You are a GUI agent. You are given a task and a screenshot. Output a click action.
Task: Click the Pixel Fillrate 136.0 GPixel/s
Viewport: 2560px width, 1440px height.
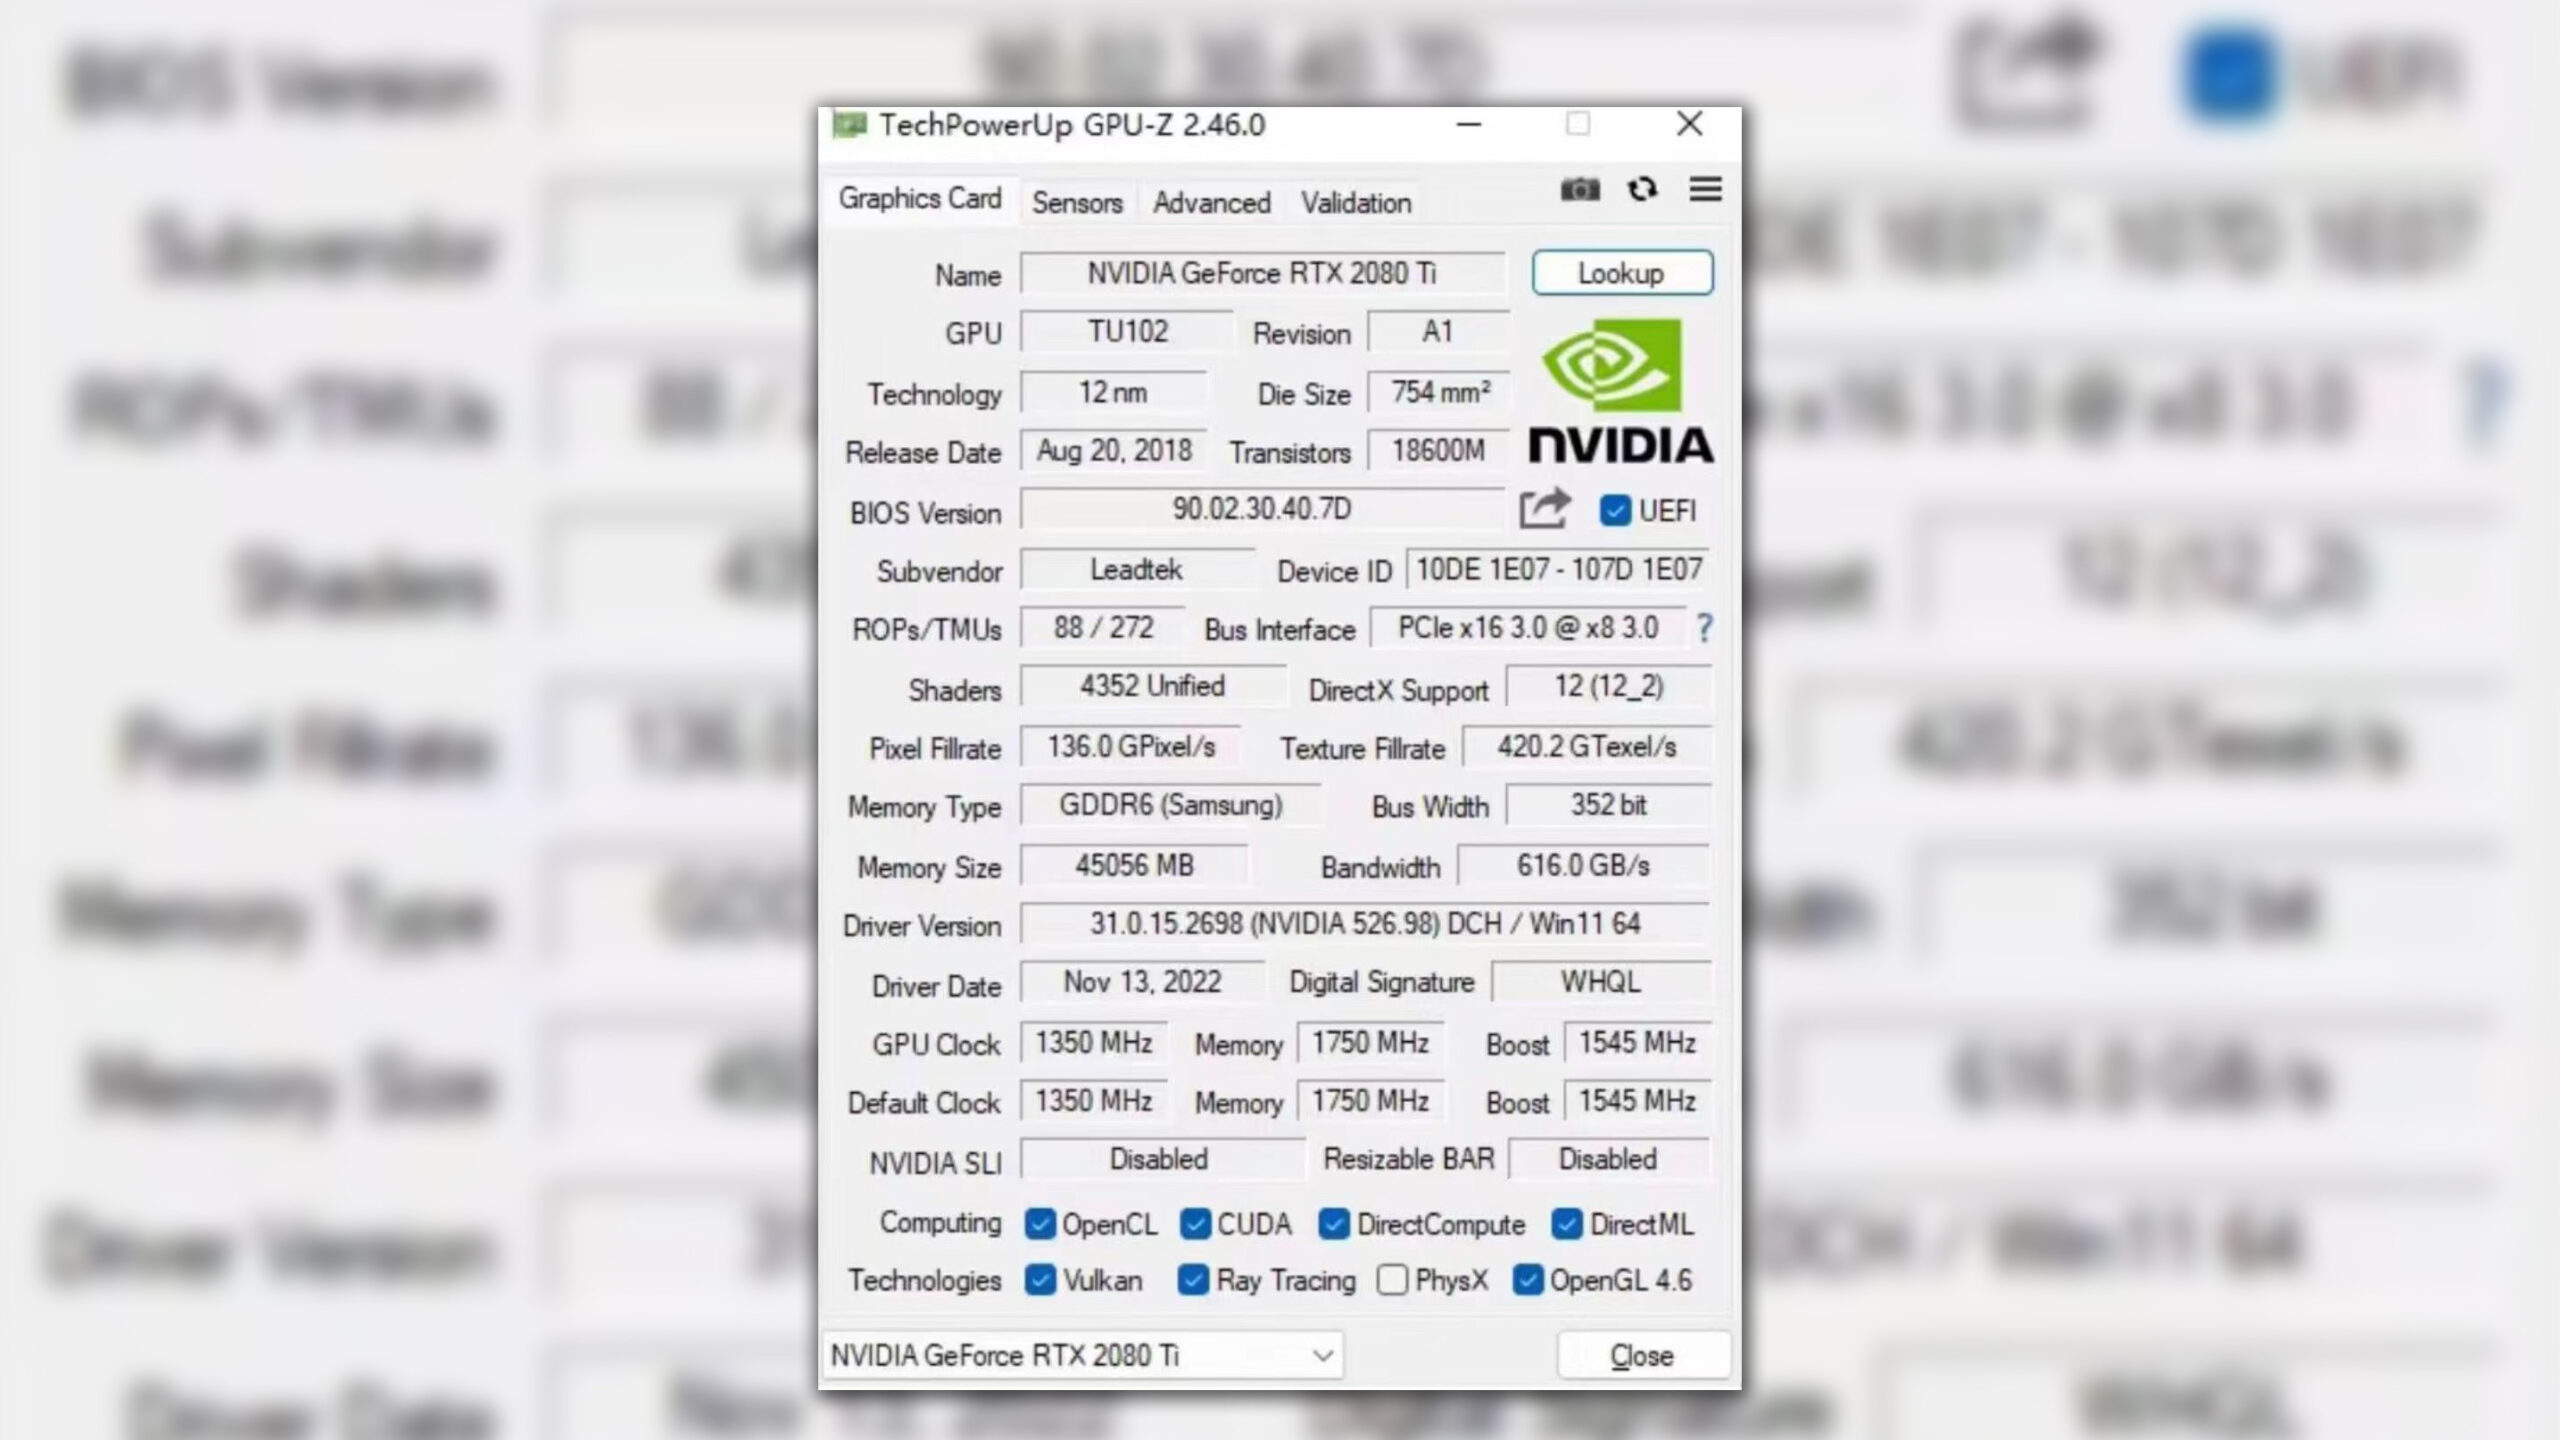click(1131, 746)
